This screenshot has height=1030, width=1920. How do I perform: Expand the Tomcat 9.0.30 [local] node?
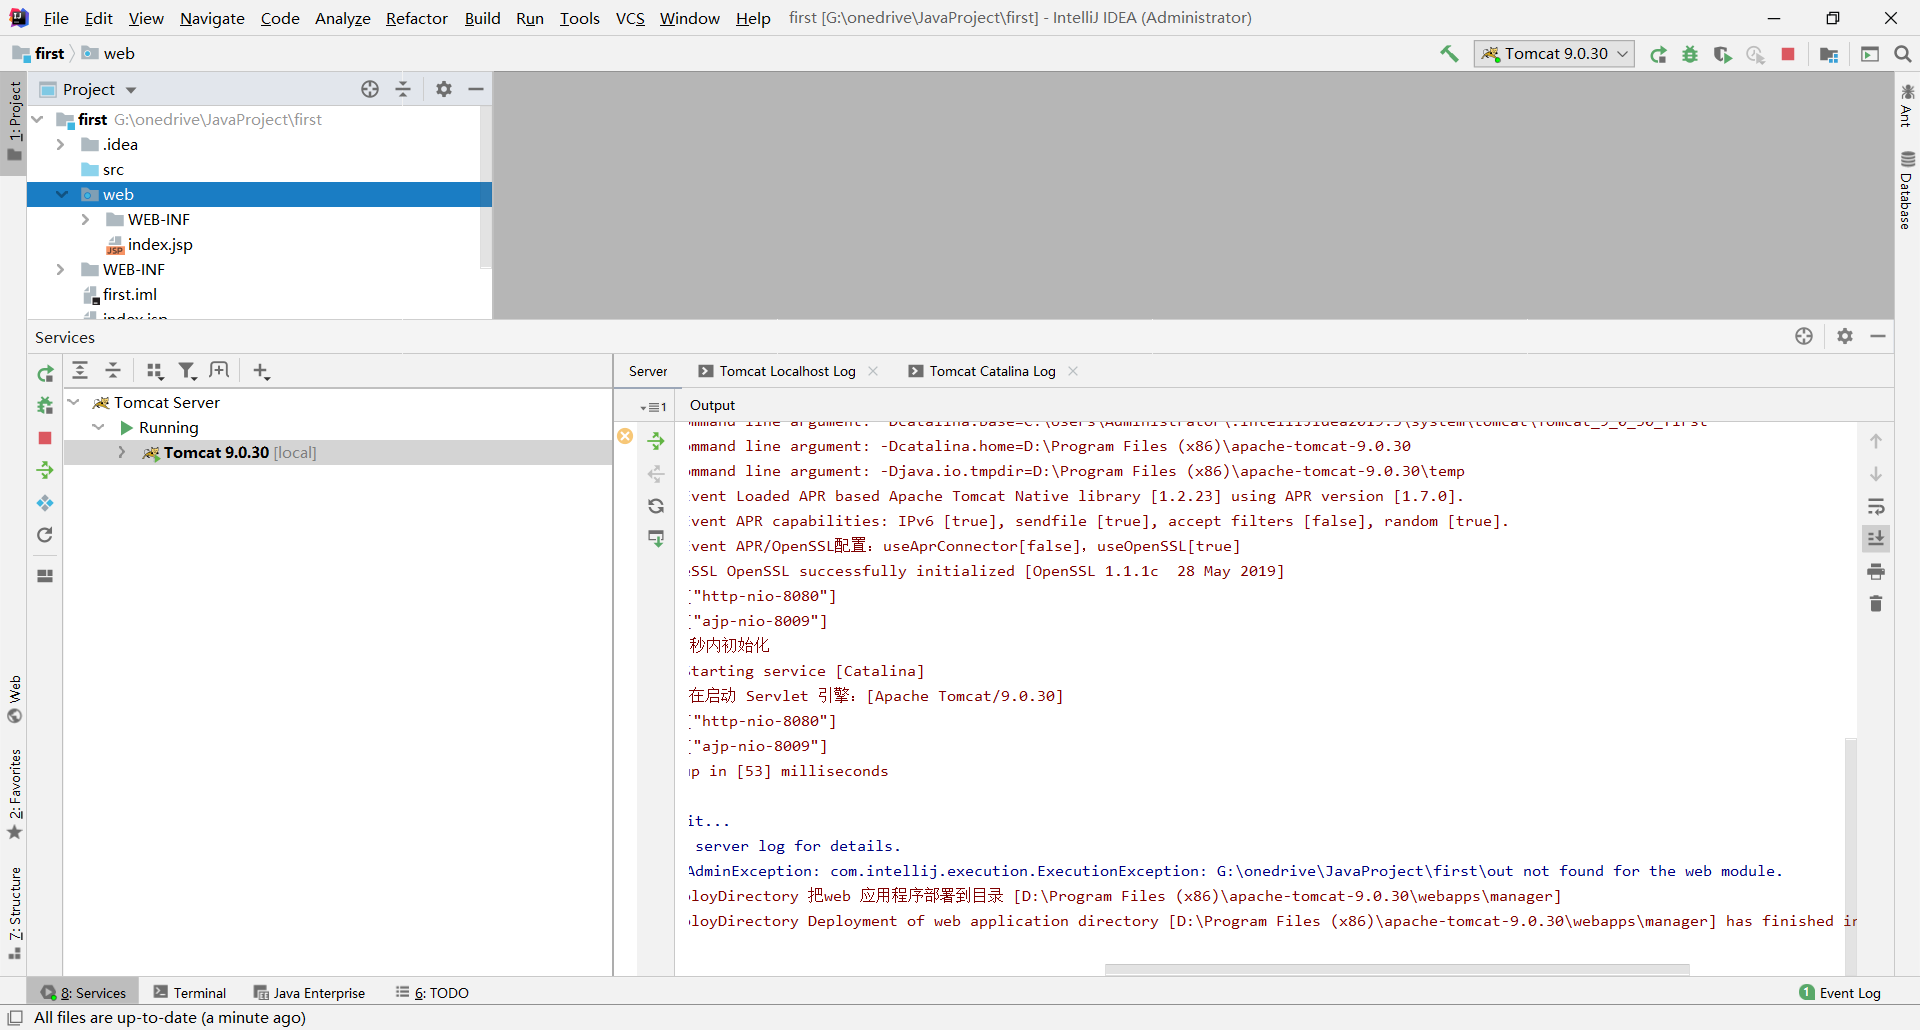(x=121, y=452)
